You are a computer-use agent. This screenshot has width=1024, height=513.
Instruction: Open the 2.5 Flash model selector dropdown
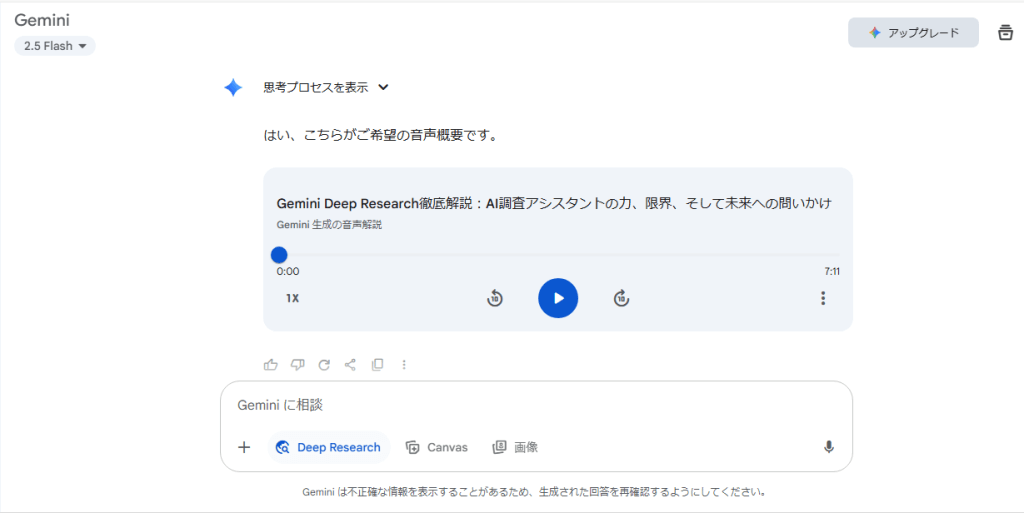point(55,46)
